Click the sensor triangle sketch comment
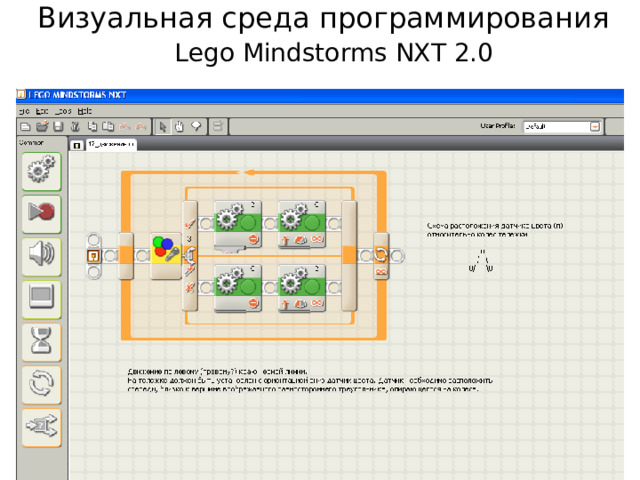The height and width of the screenshot is (480, 640). tap(481, 261)
